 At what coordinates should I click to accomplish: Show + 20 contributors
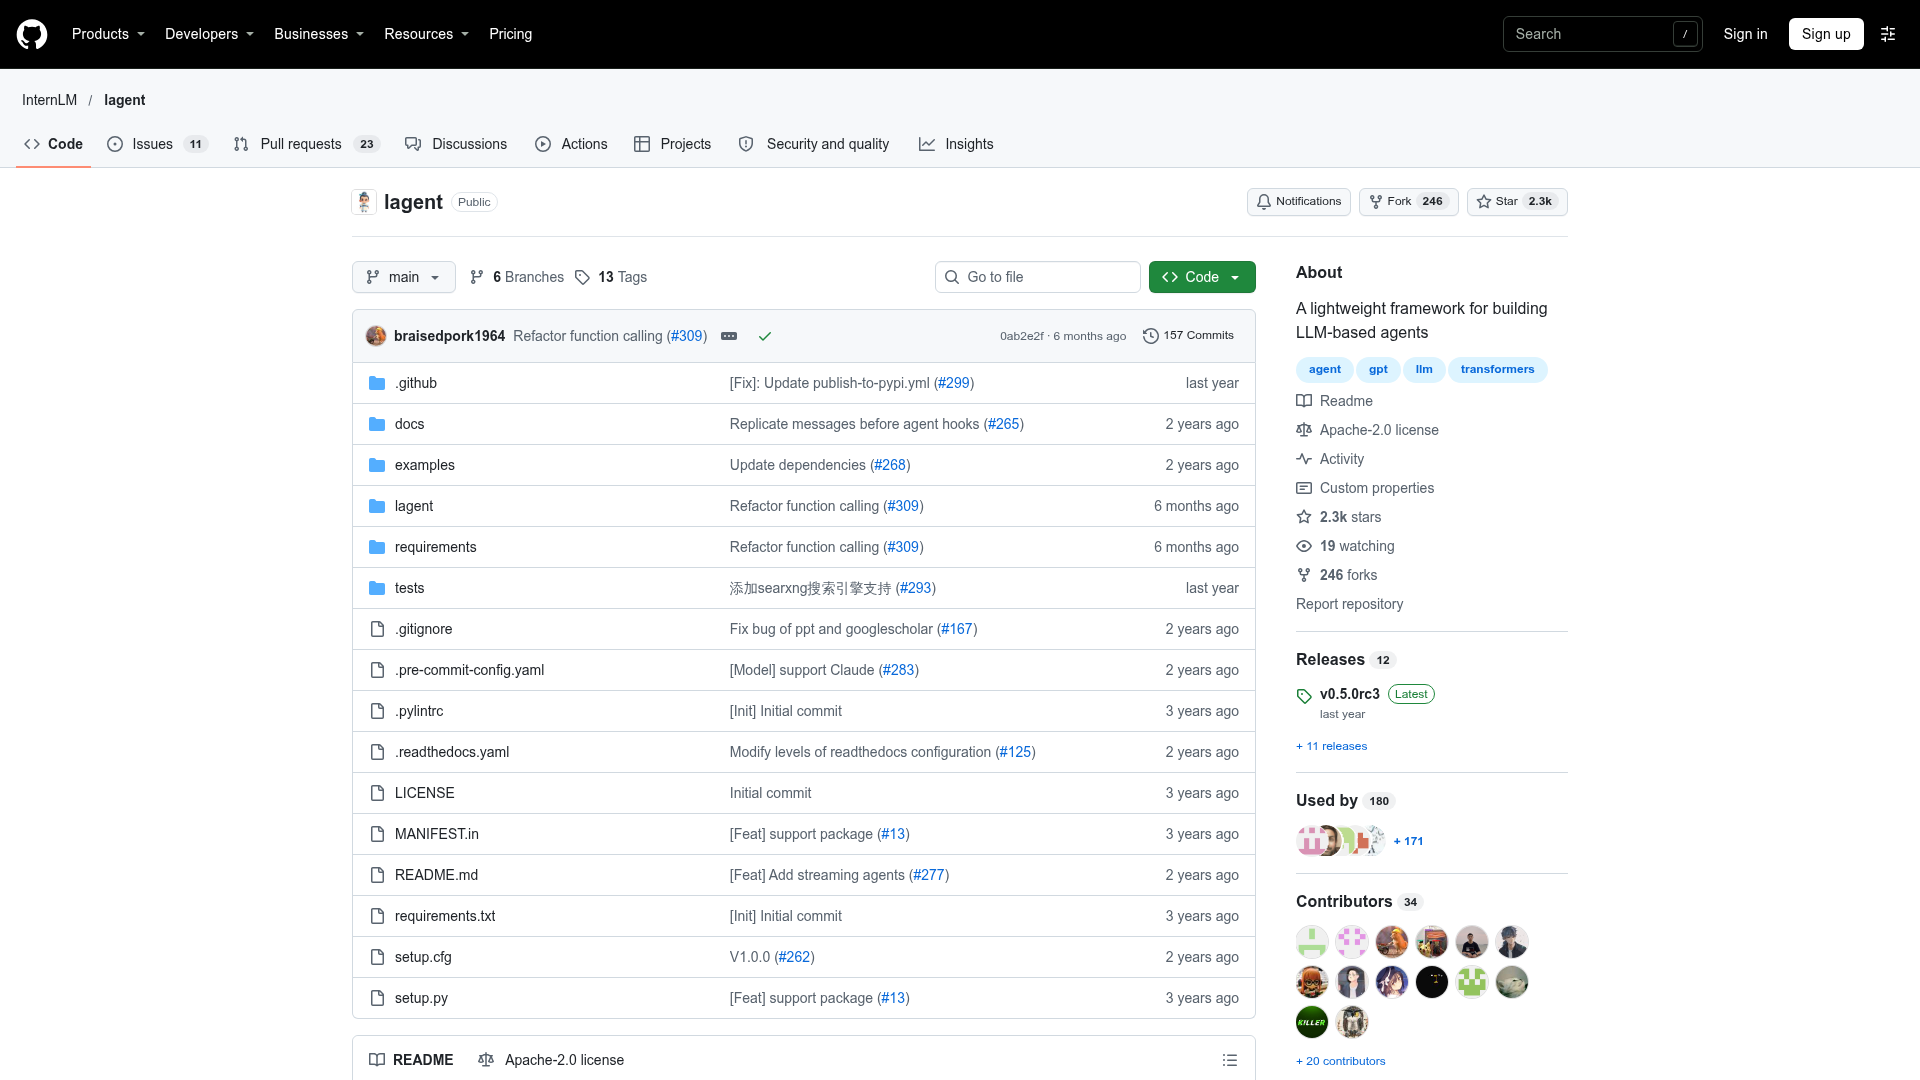click(1340, 1061)
